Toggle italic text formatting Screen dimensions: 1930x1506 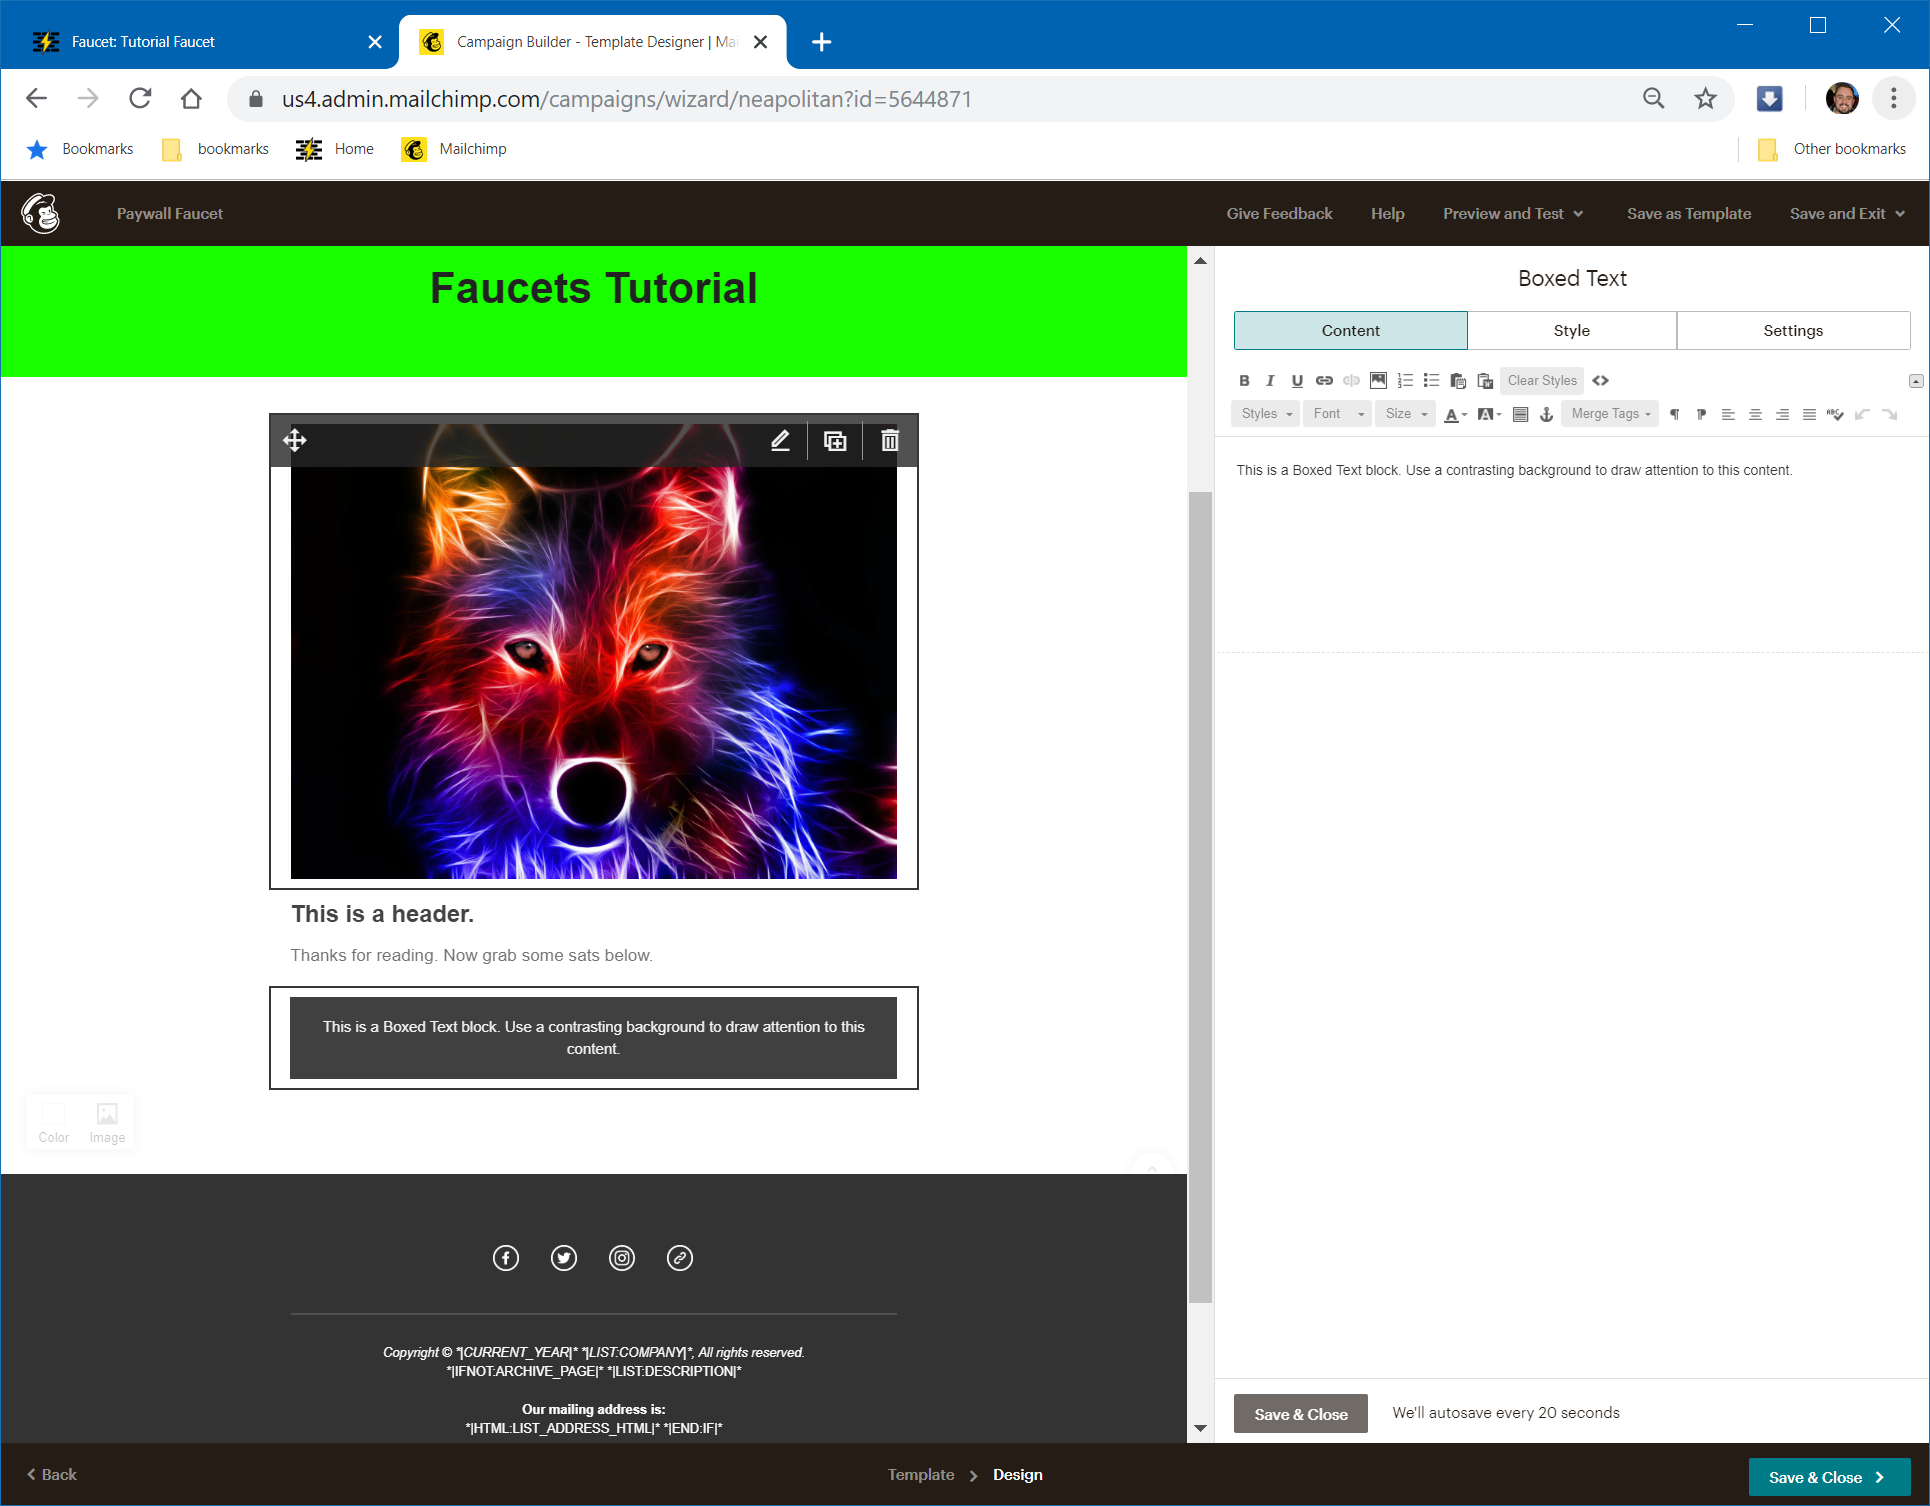[x=1270, y=381]
